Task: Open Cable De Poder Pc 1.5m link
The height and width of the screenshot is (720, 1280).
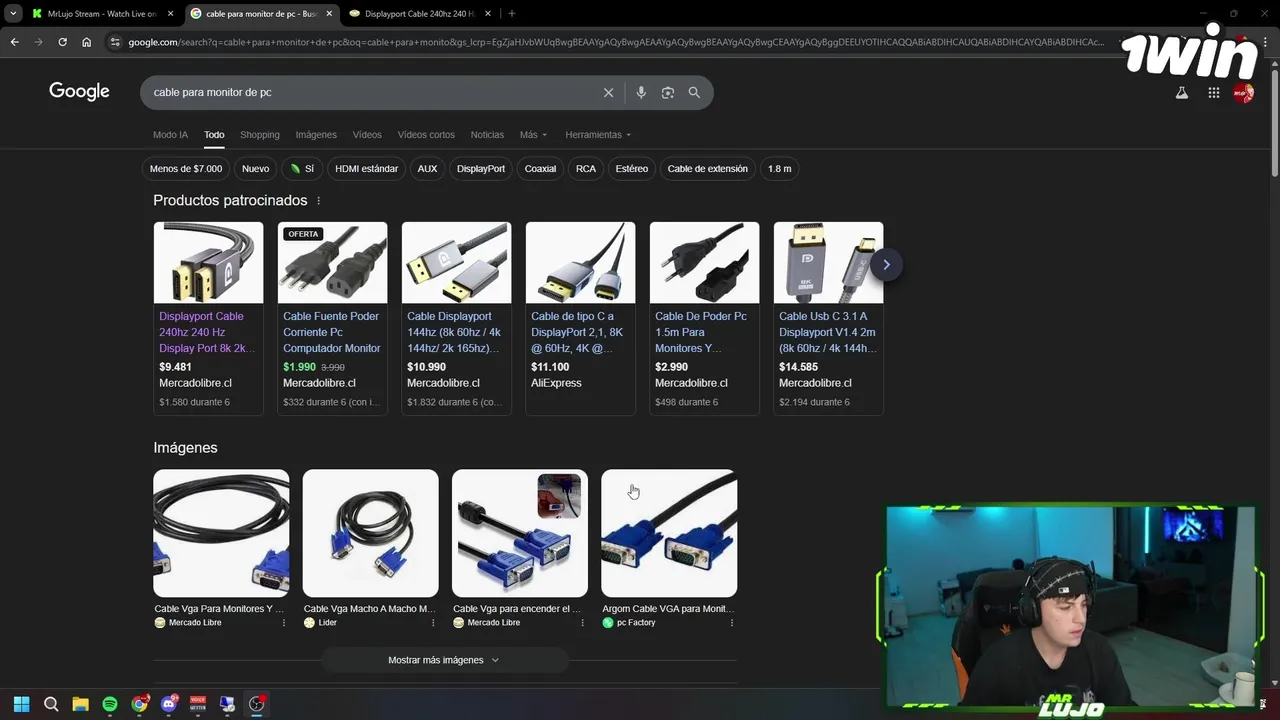Action: (x=702, y=332)
